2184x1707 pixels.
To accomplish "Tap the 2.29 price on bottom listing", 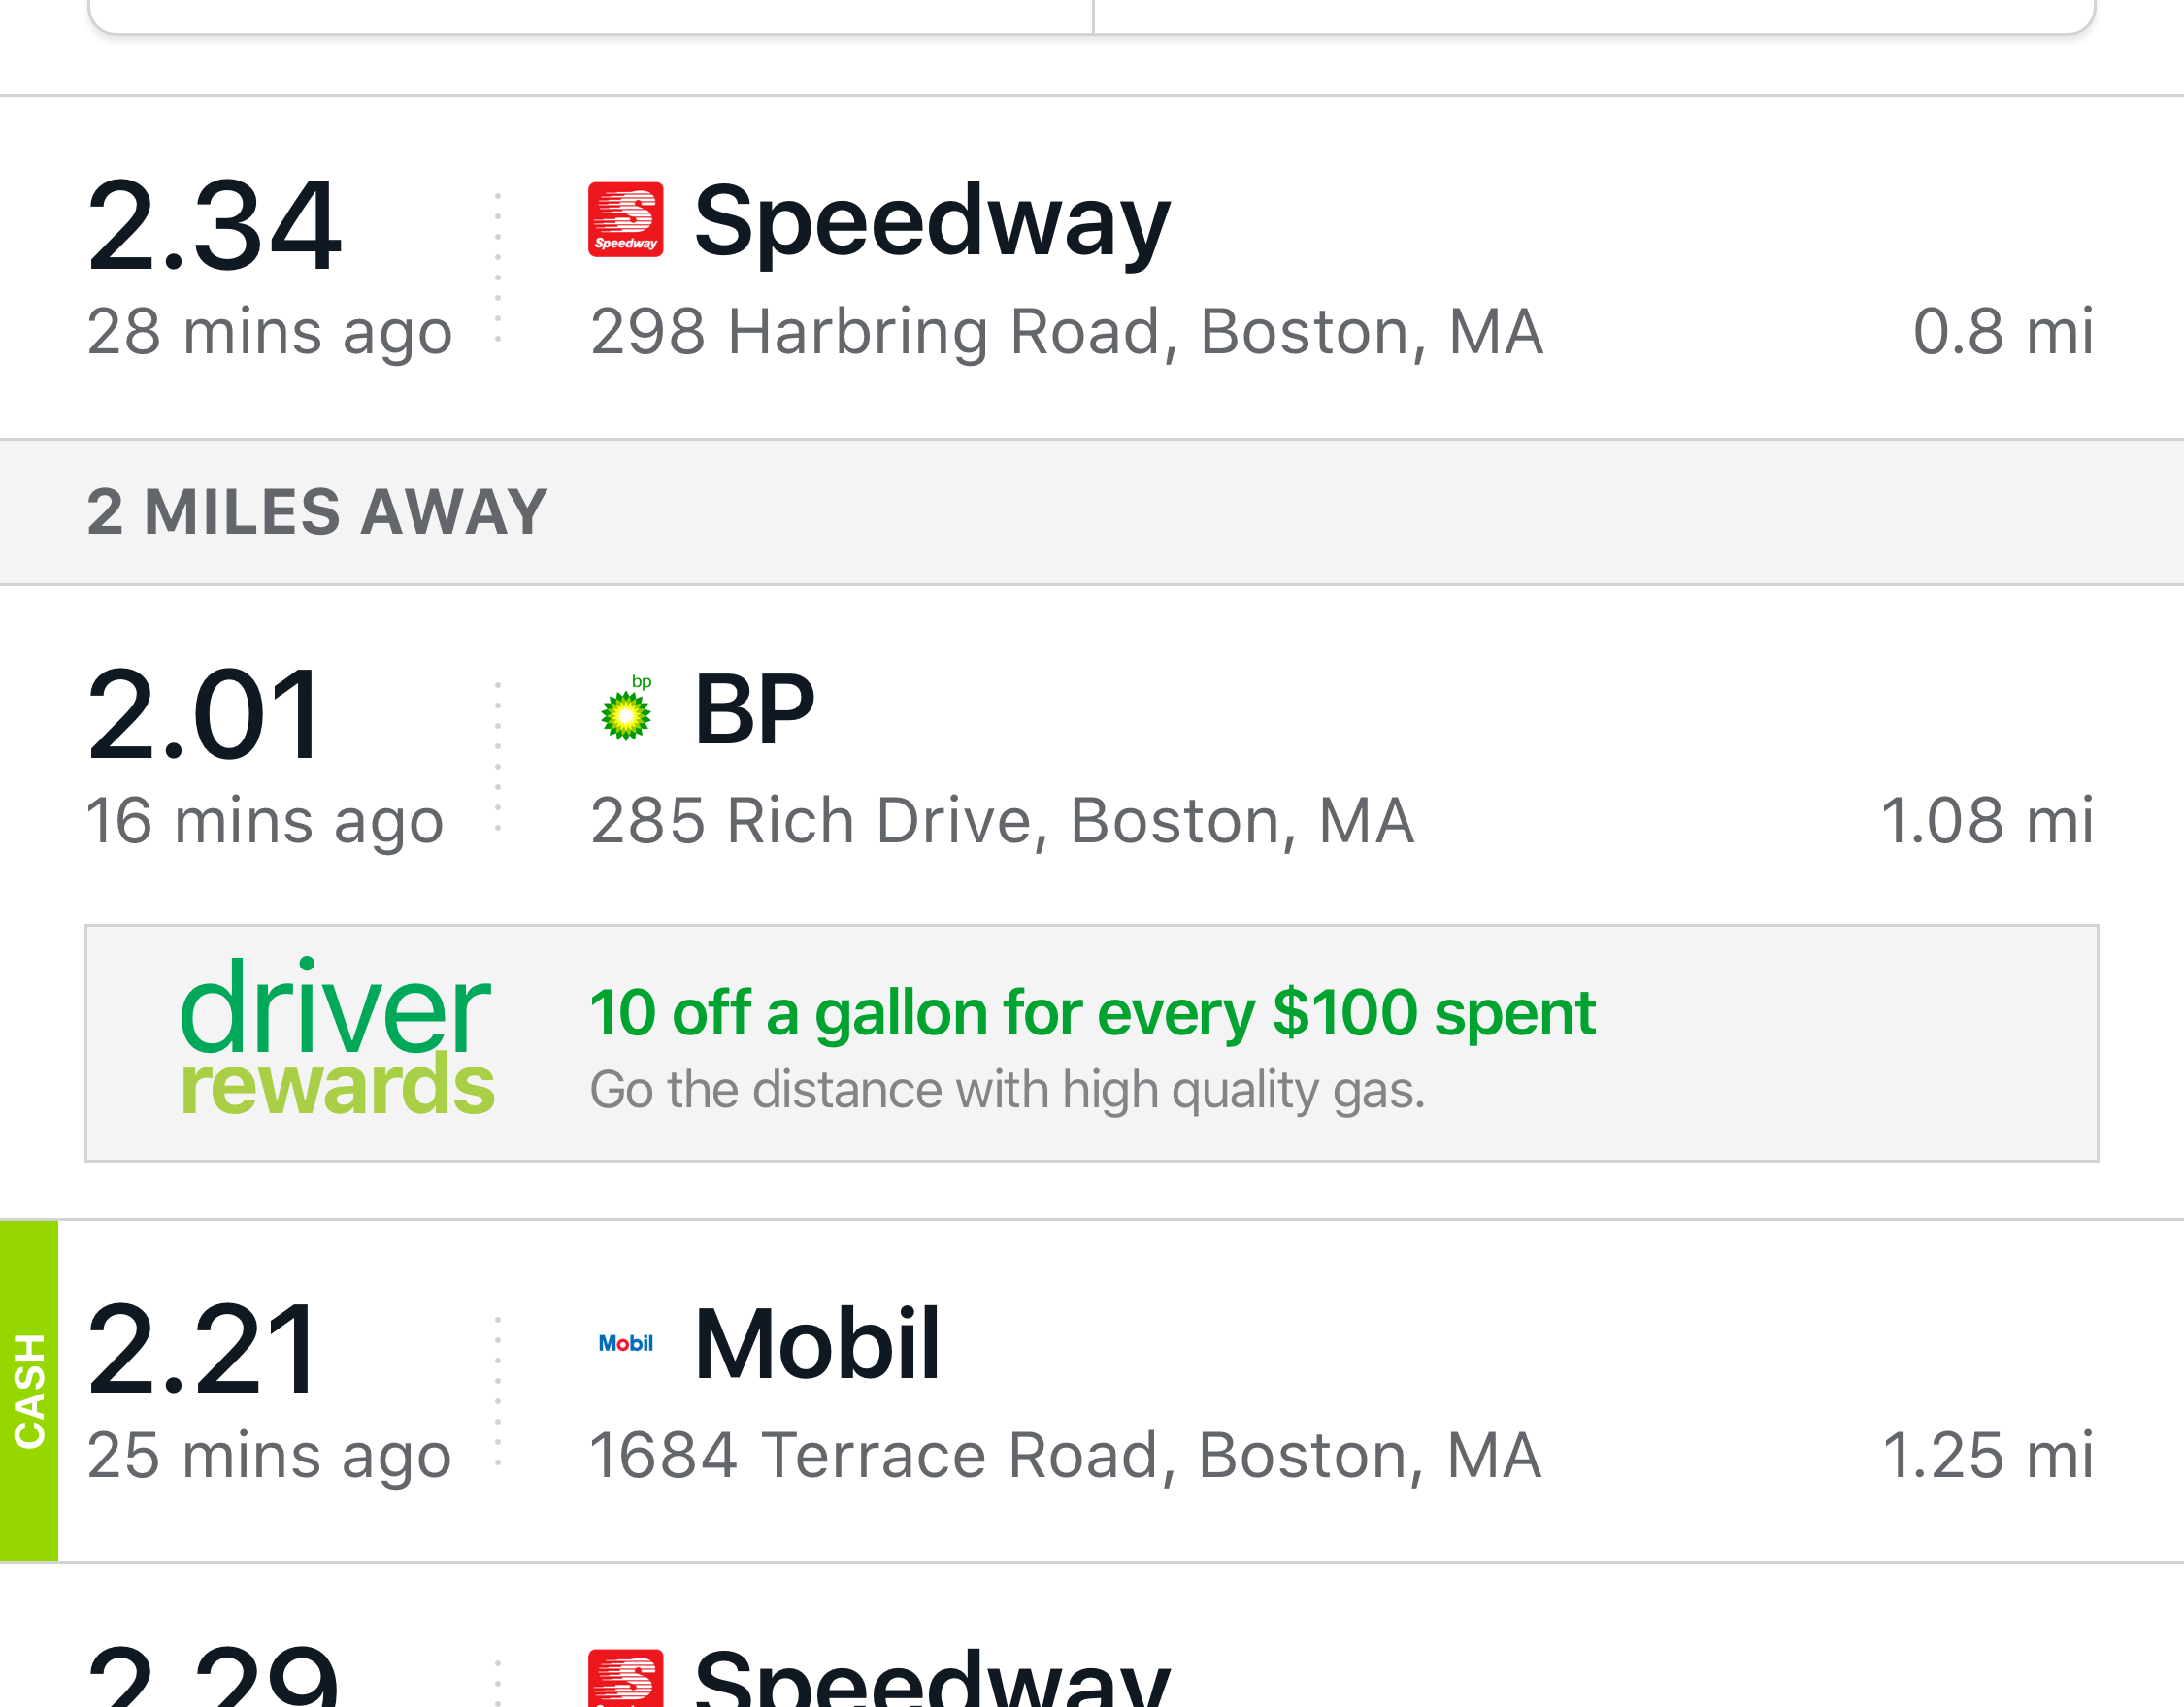I will coord(214,1680).
